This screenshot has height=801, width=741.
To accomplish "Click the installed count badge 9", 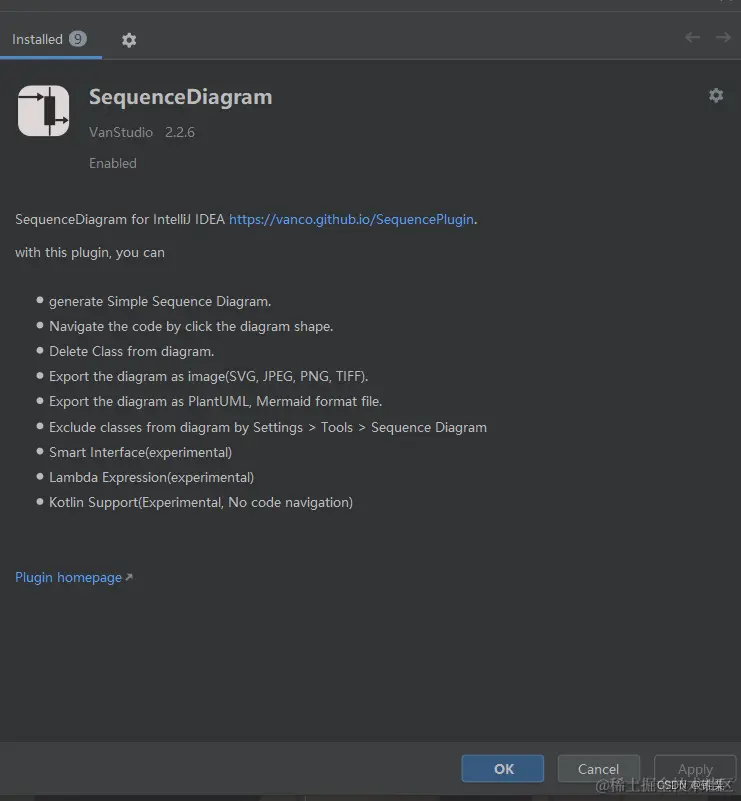I will coord(78,39).
